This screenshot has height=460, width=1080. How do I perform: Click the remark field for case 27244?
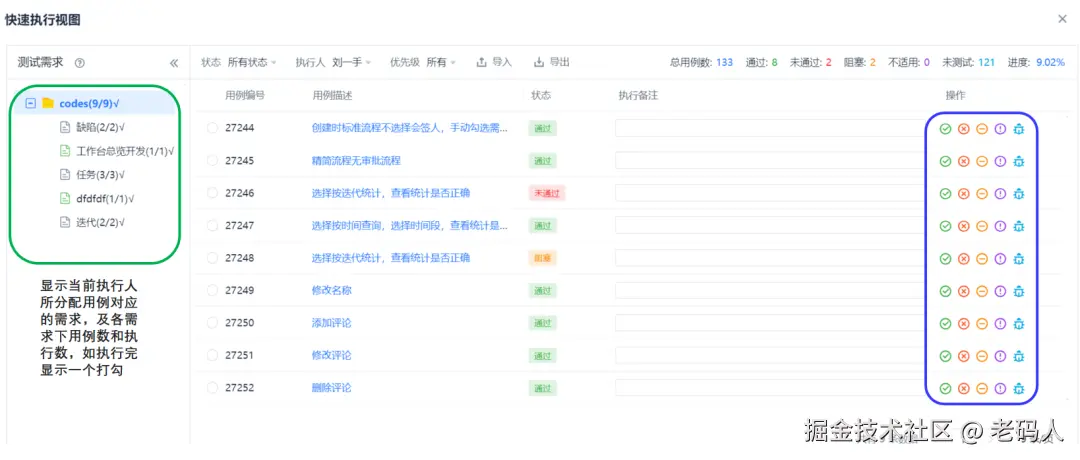tap(772, 128)
